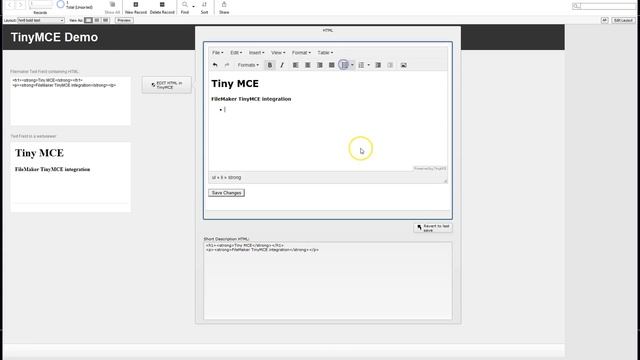This screenshot has height=360, width=640.
Task: Open the View menu in TinyMCE
Action: (278, 53)
